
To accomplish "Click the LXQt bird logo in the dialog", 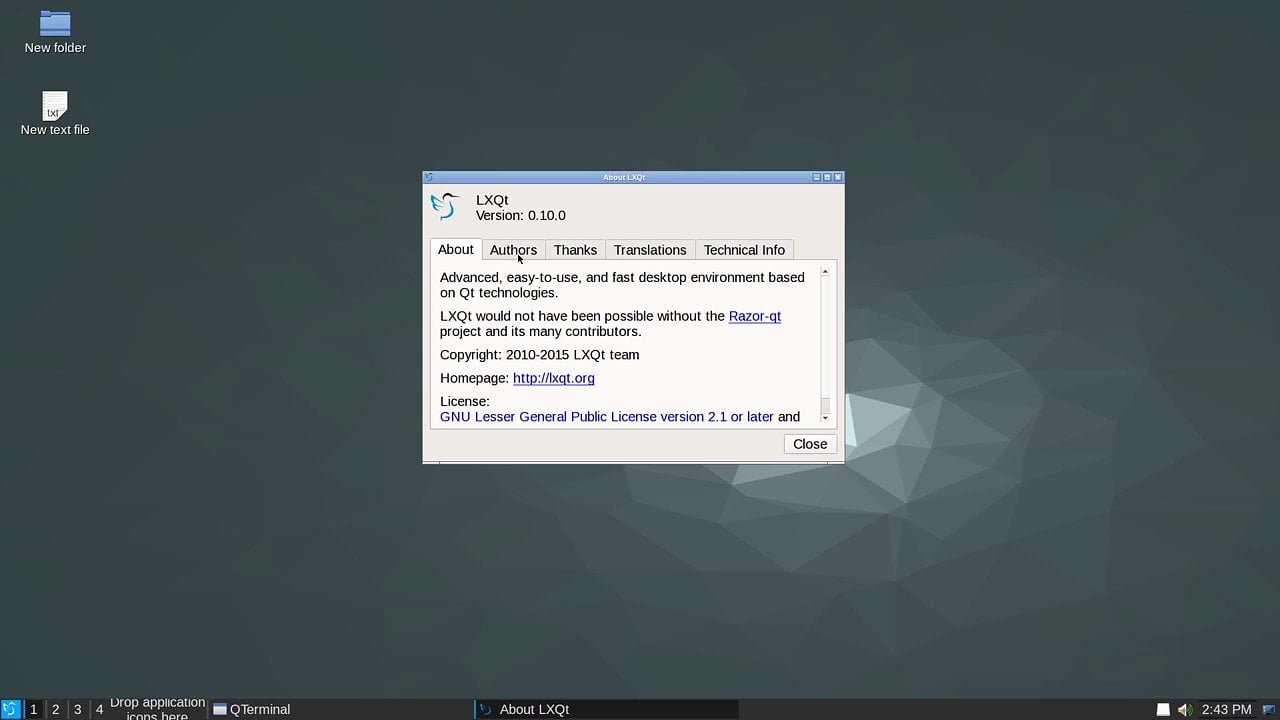I will pos(444,206).
